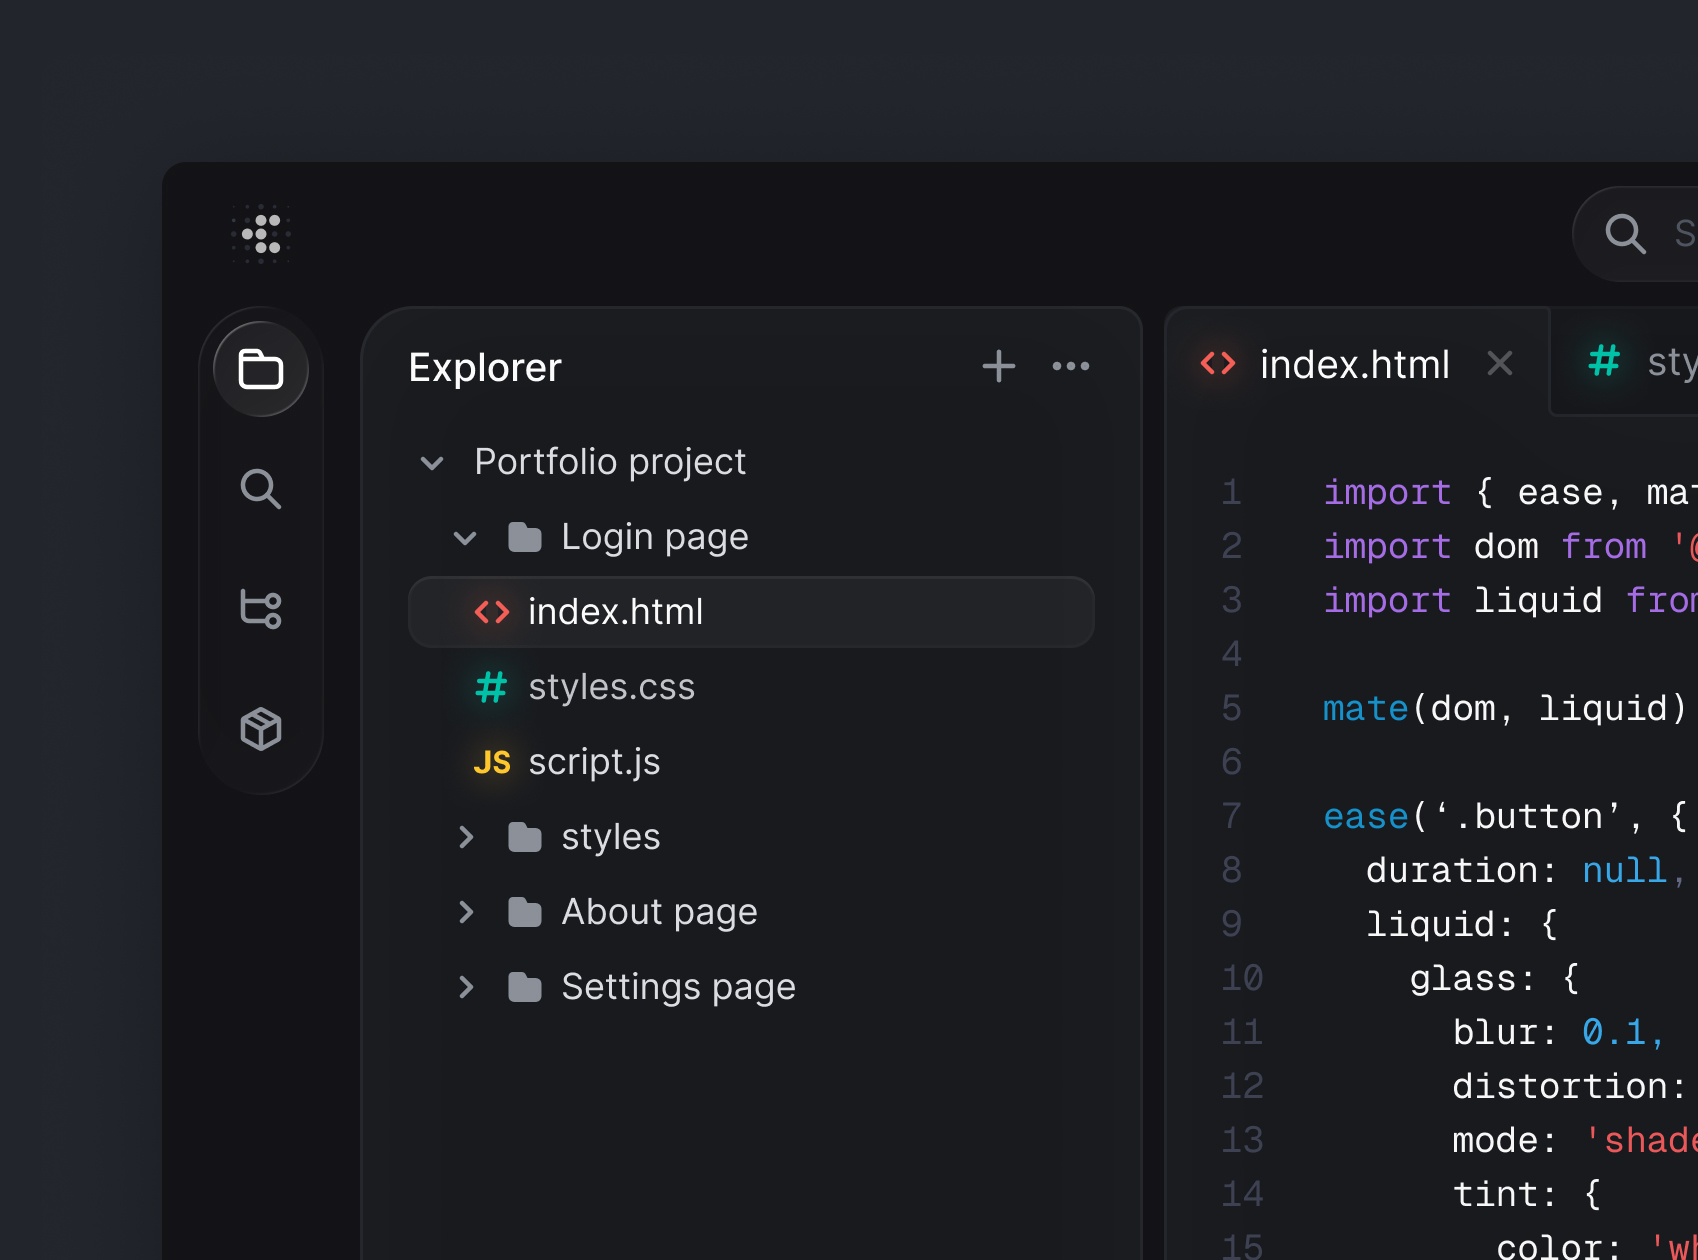
Task: Collapse the Login page folder
Action: coord(465,538)
